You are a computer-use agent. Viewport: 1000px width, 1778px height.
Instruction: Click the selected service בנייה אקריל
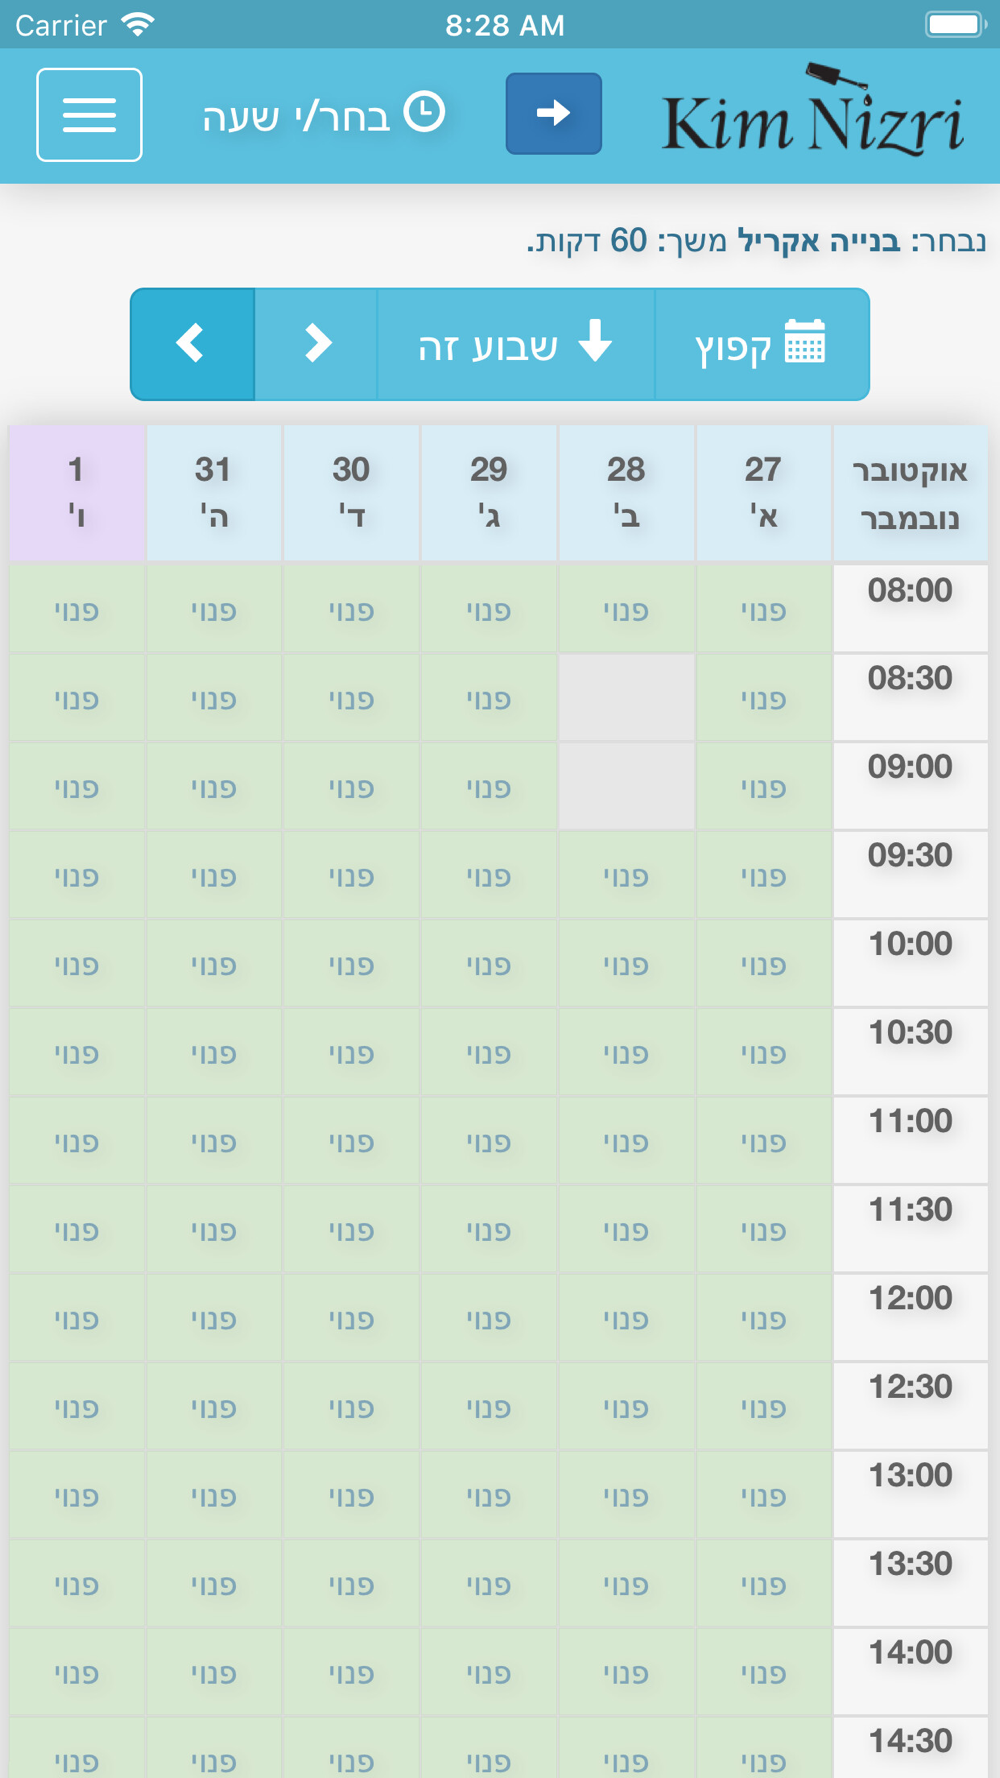click(819, 241)
